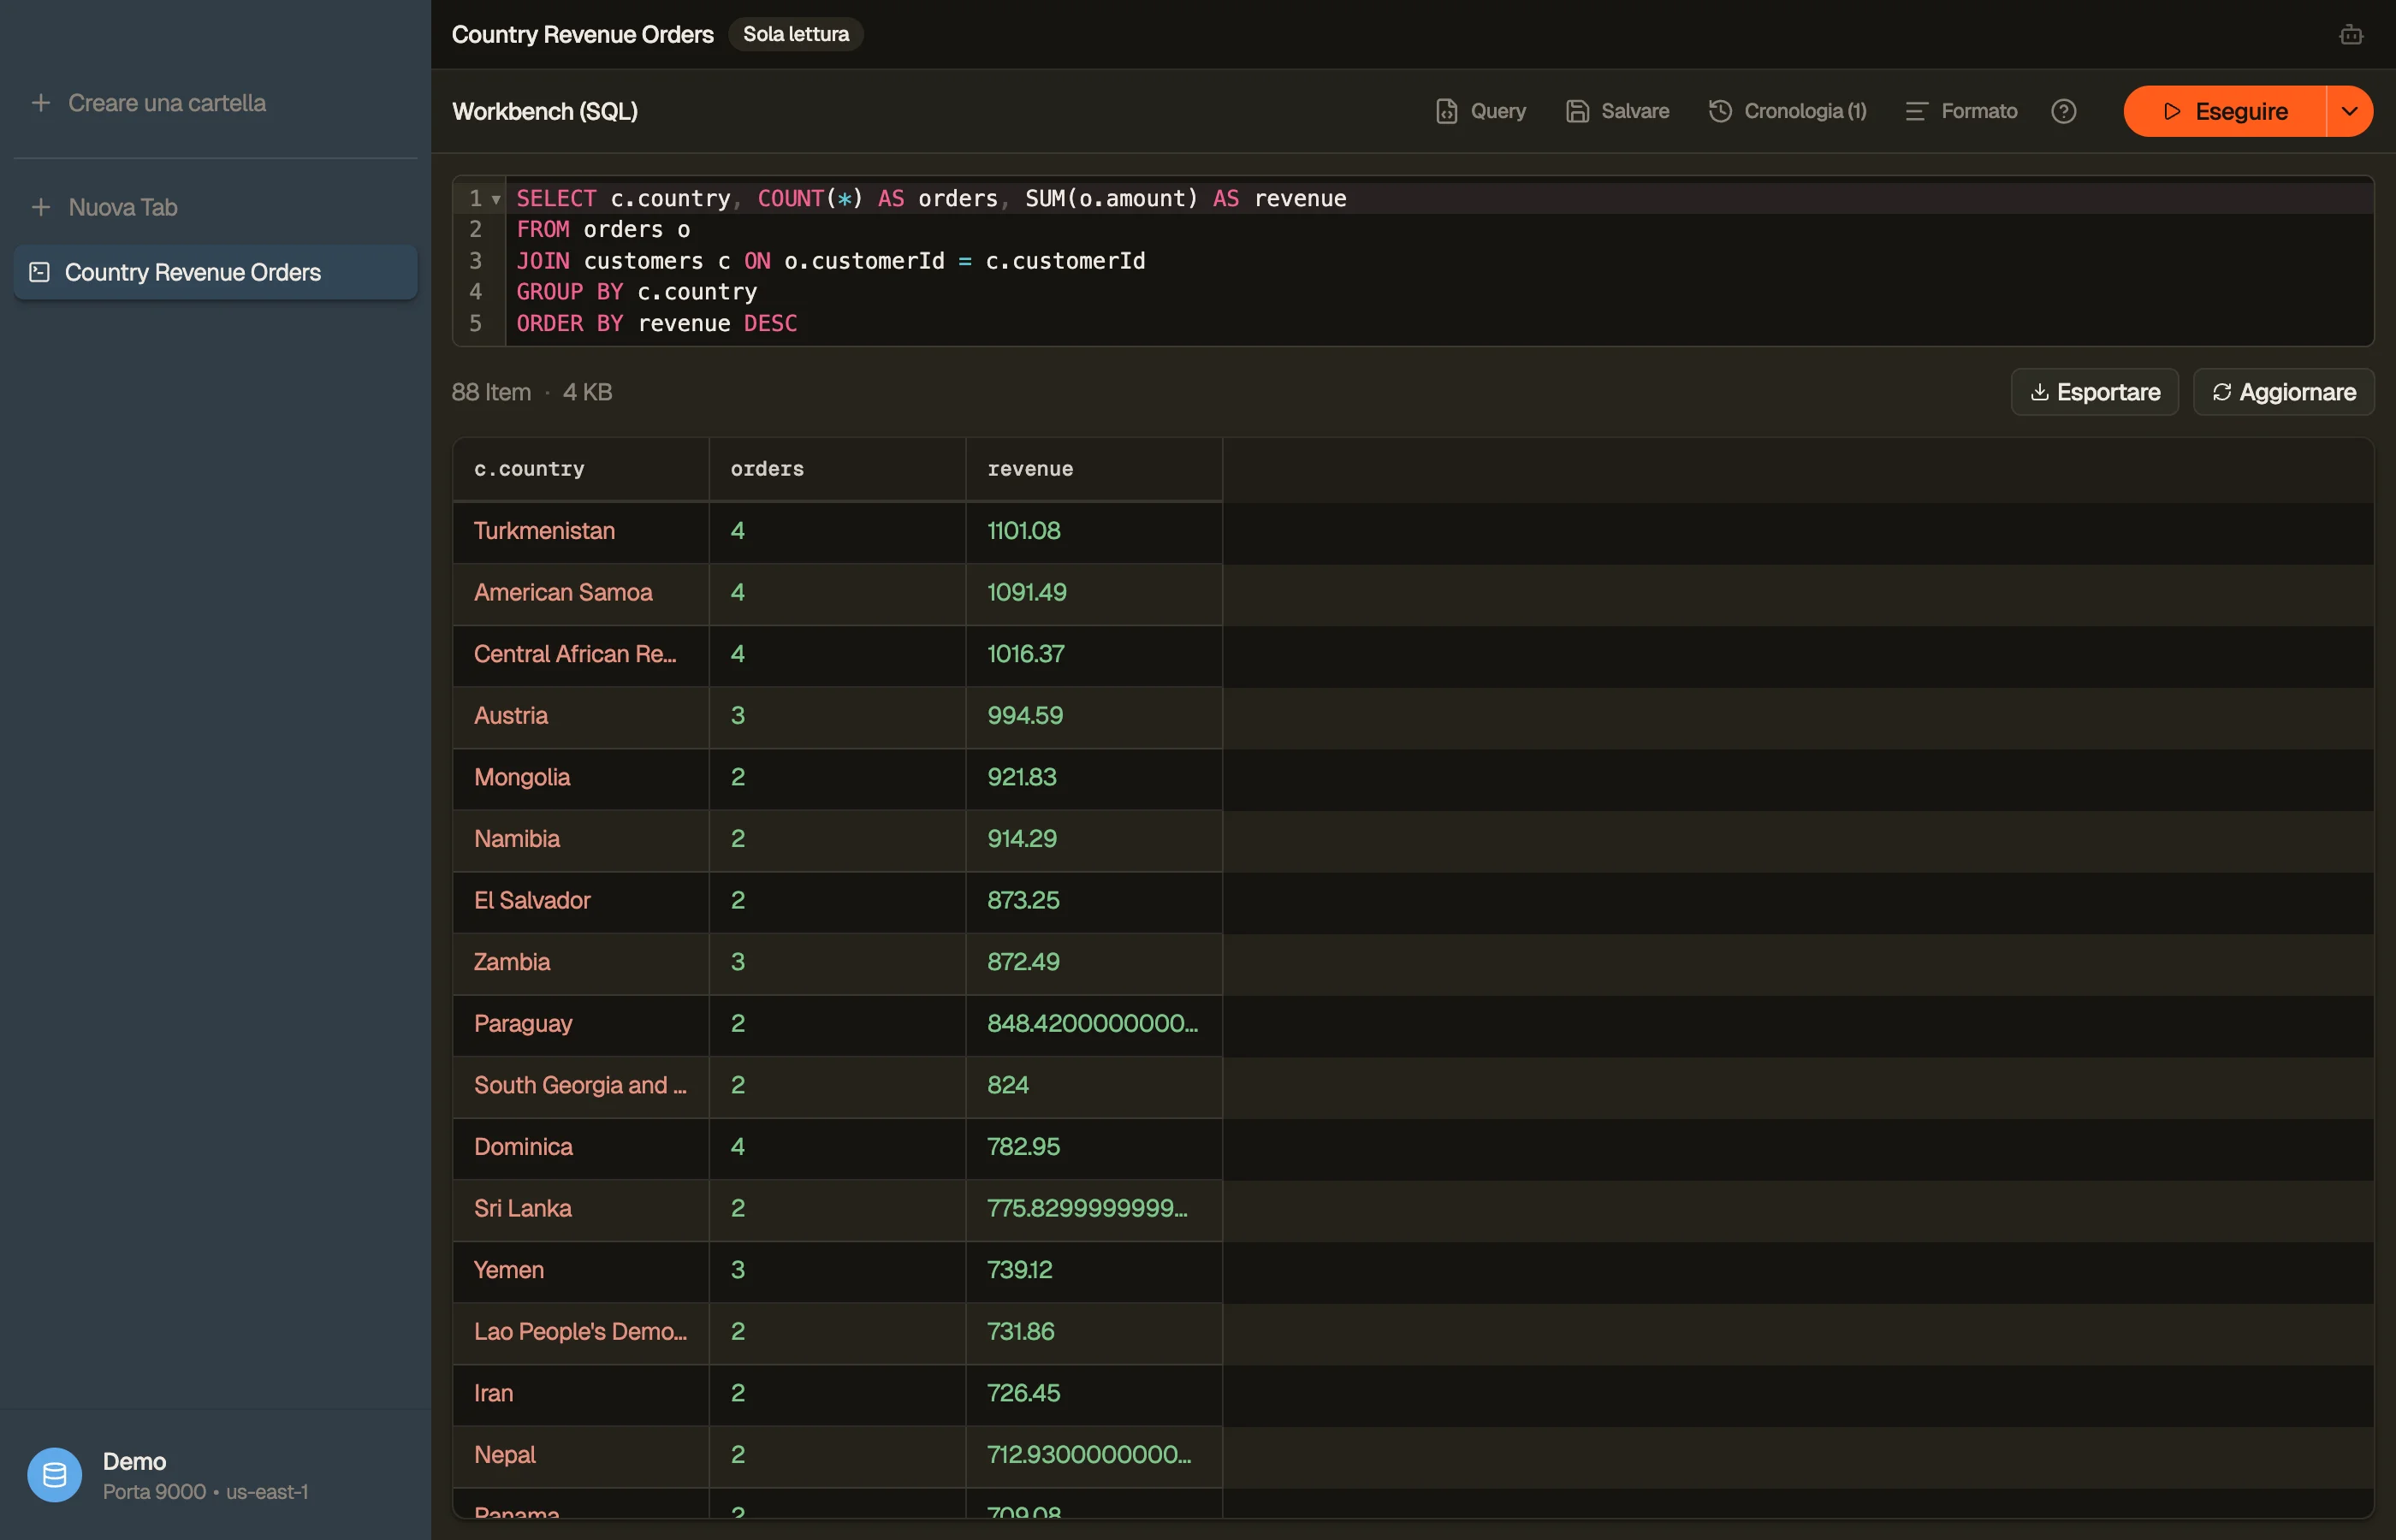The image size is (2396, 1540).
Task: Select the Turkmenistan cell
Action: 581,531
